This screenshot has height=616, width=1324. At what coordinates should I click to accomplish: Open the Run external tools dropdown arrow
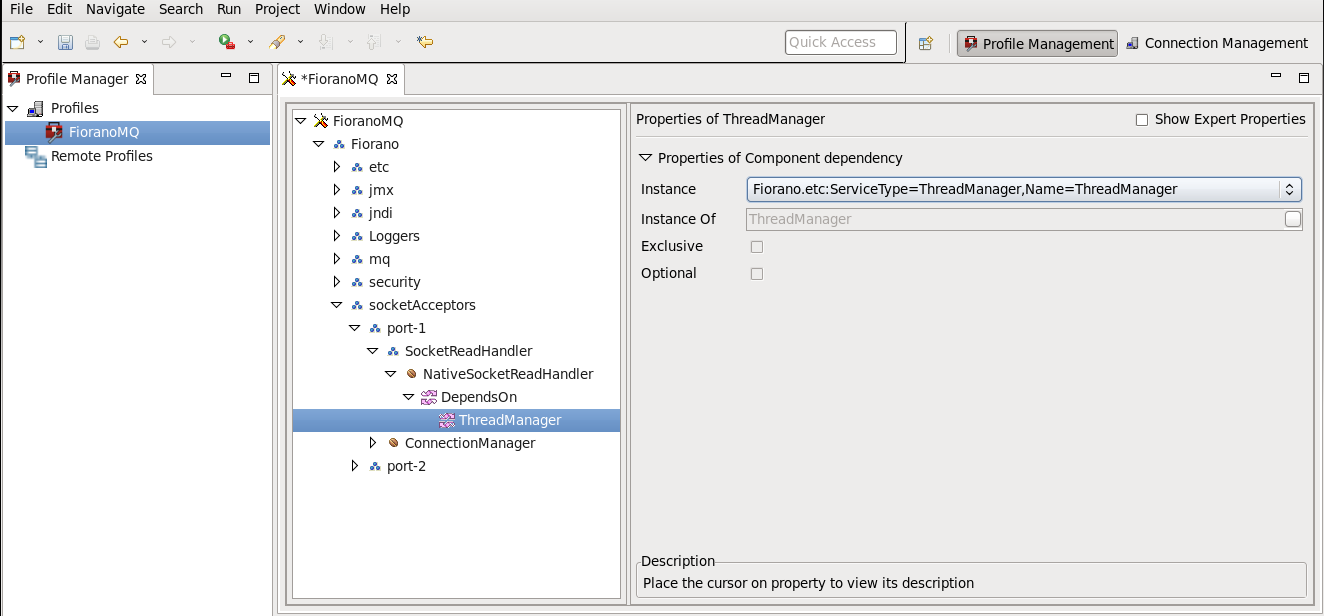pos(250,42)
